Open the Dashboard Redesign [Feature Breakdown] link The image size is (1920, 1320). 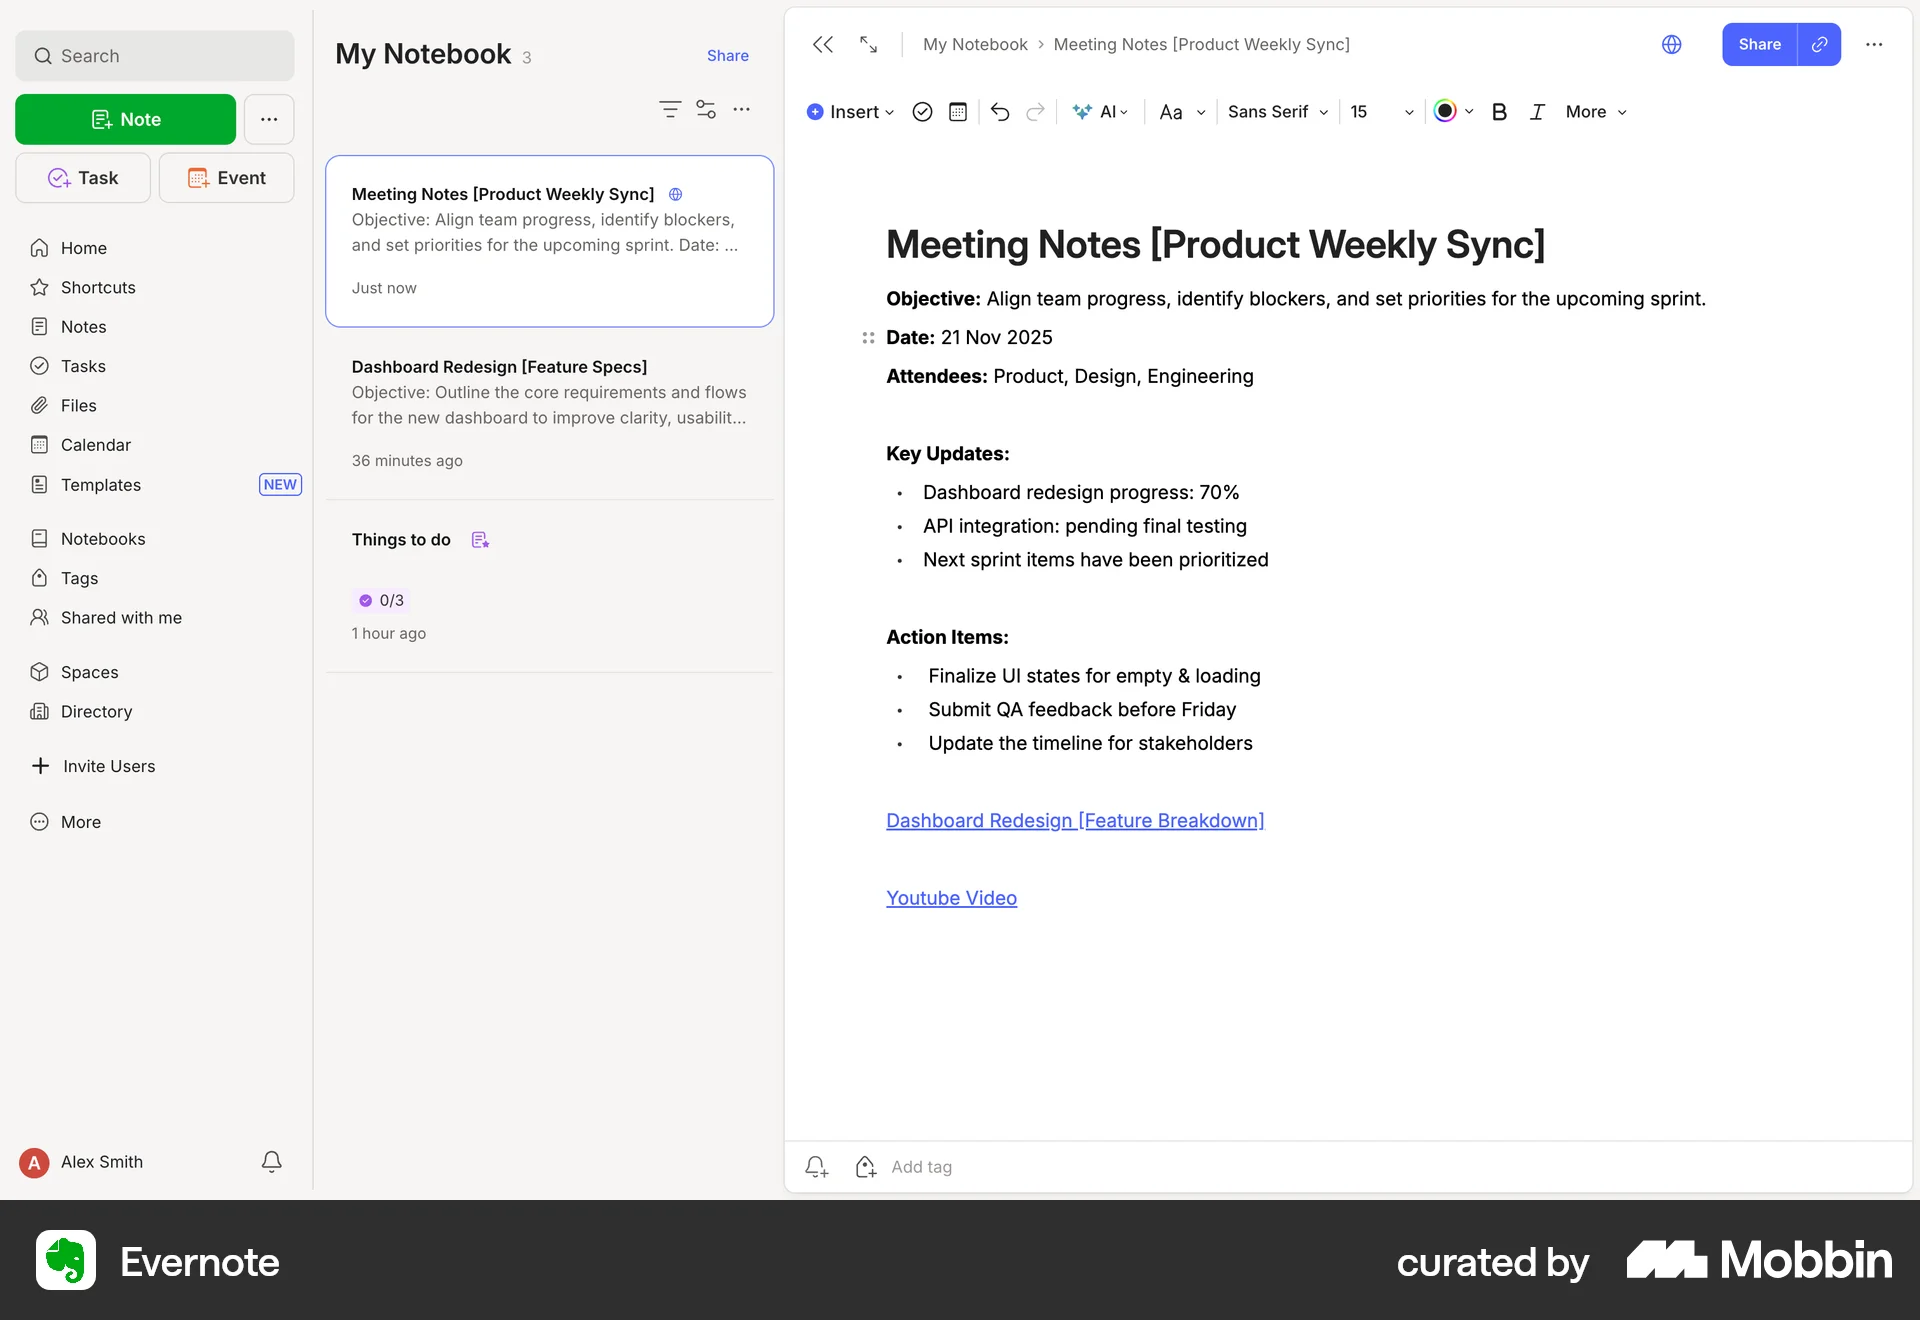coord(1074,820)
